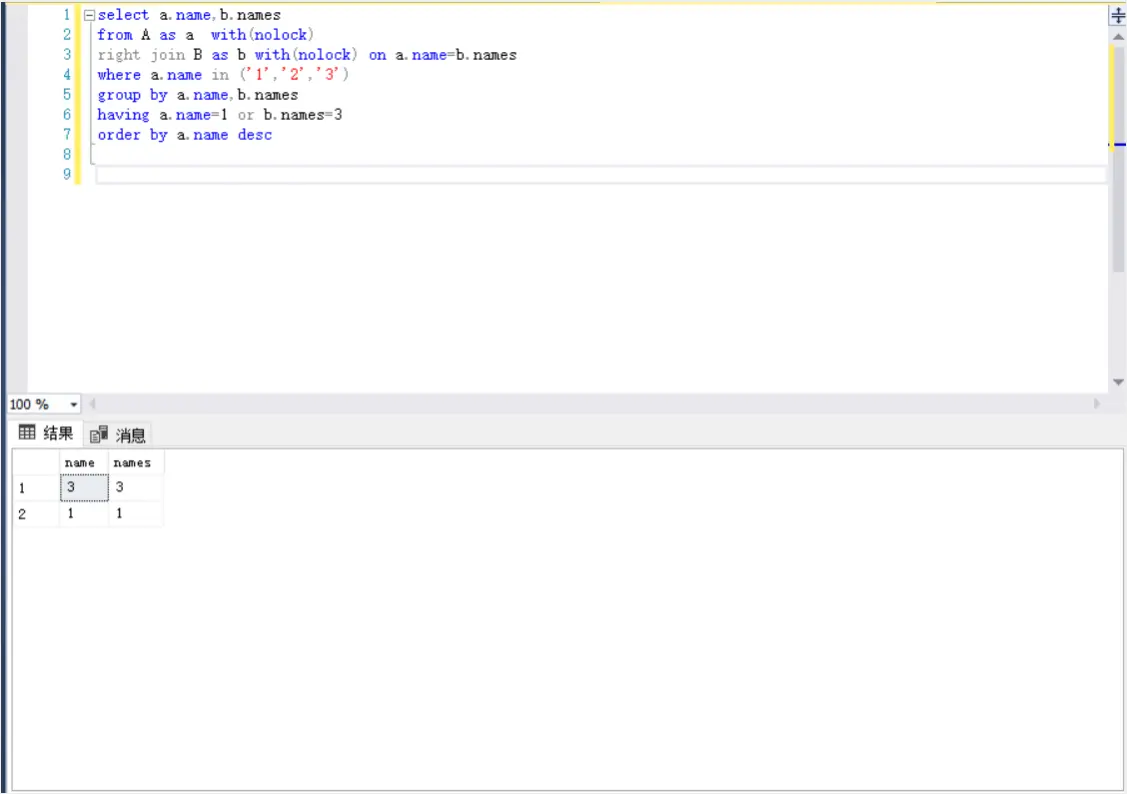1127x794 pixels.
Task: Select result row header 1
Action: [36, 488]
